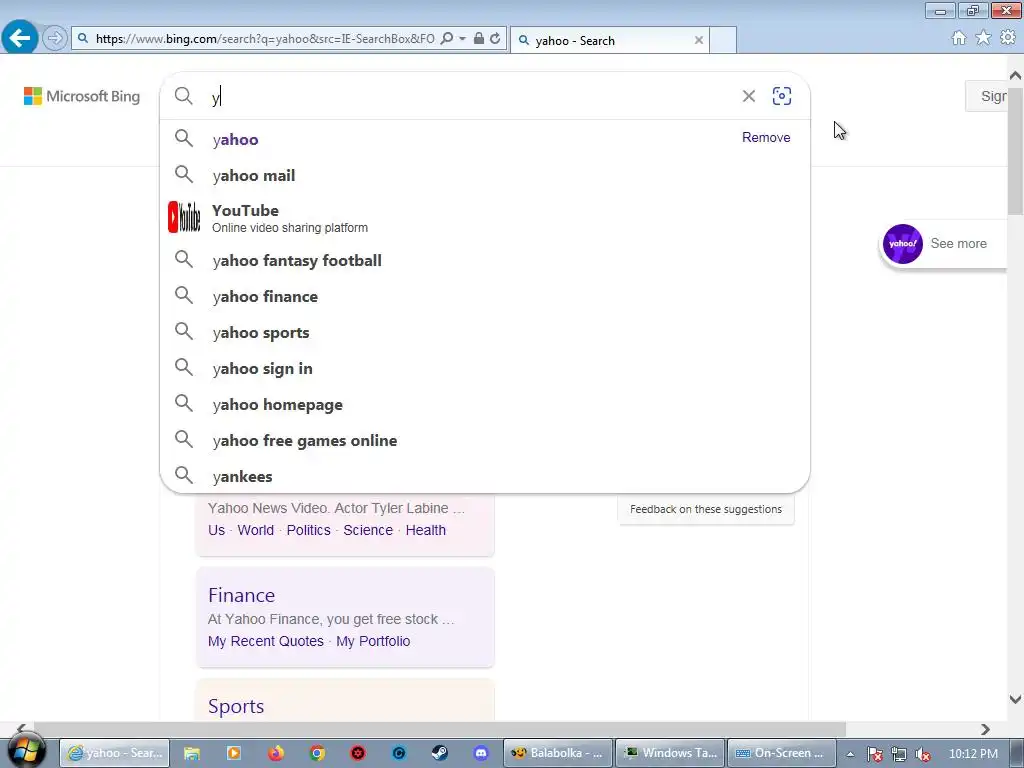Launch Chrome from taskbar
The image size is (1024, 768).
pyautogui.click(x=317, y=753)
